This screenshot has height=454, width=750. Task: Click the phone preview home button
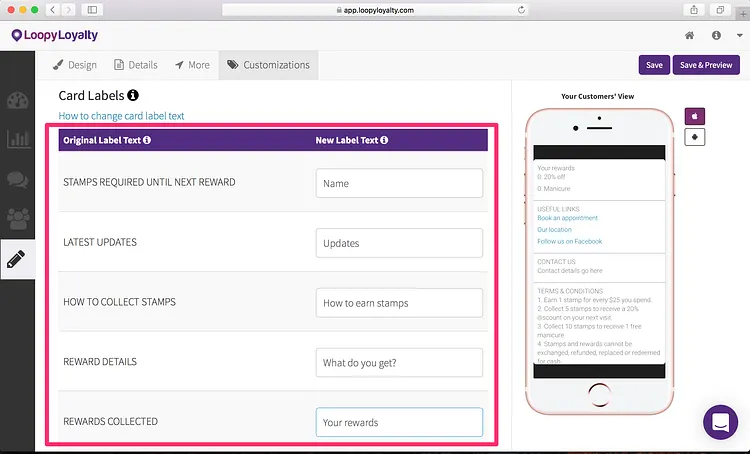(599, 395)
